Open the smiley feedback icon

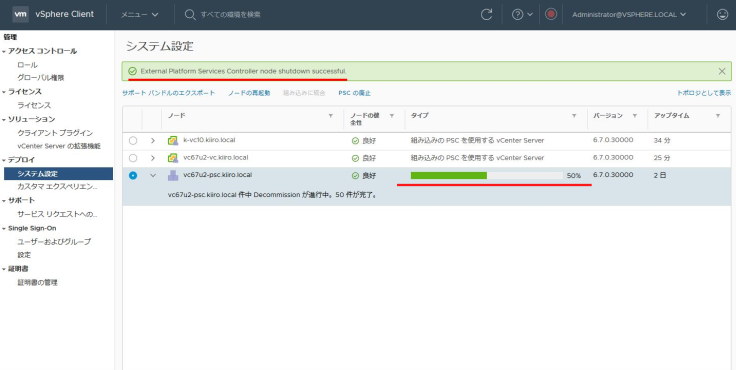(722, 15)
